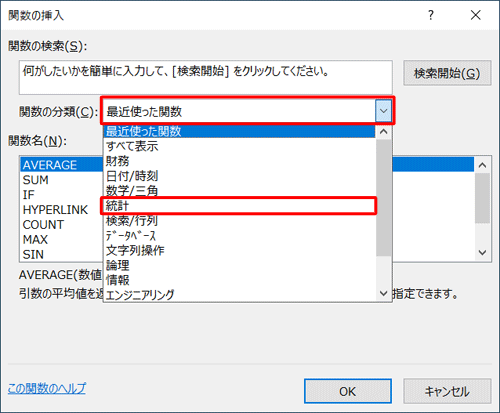Click category list scroll down arrow
The image size is (500, 413).
384,294
